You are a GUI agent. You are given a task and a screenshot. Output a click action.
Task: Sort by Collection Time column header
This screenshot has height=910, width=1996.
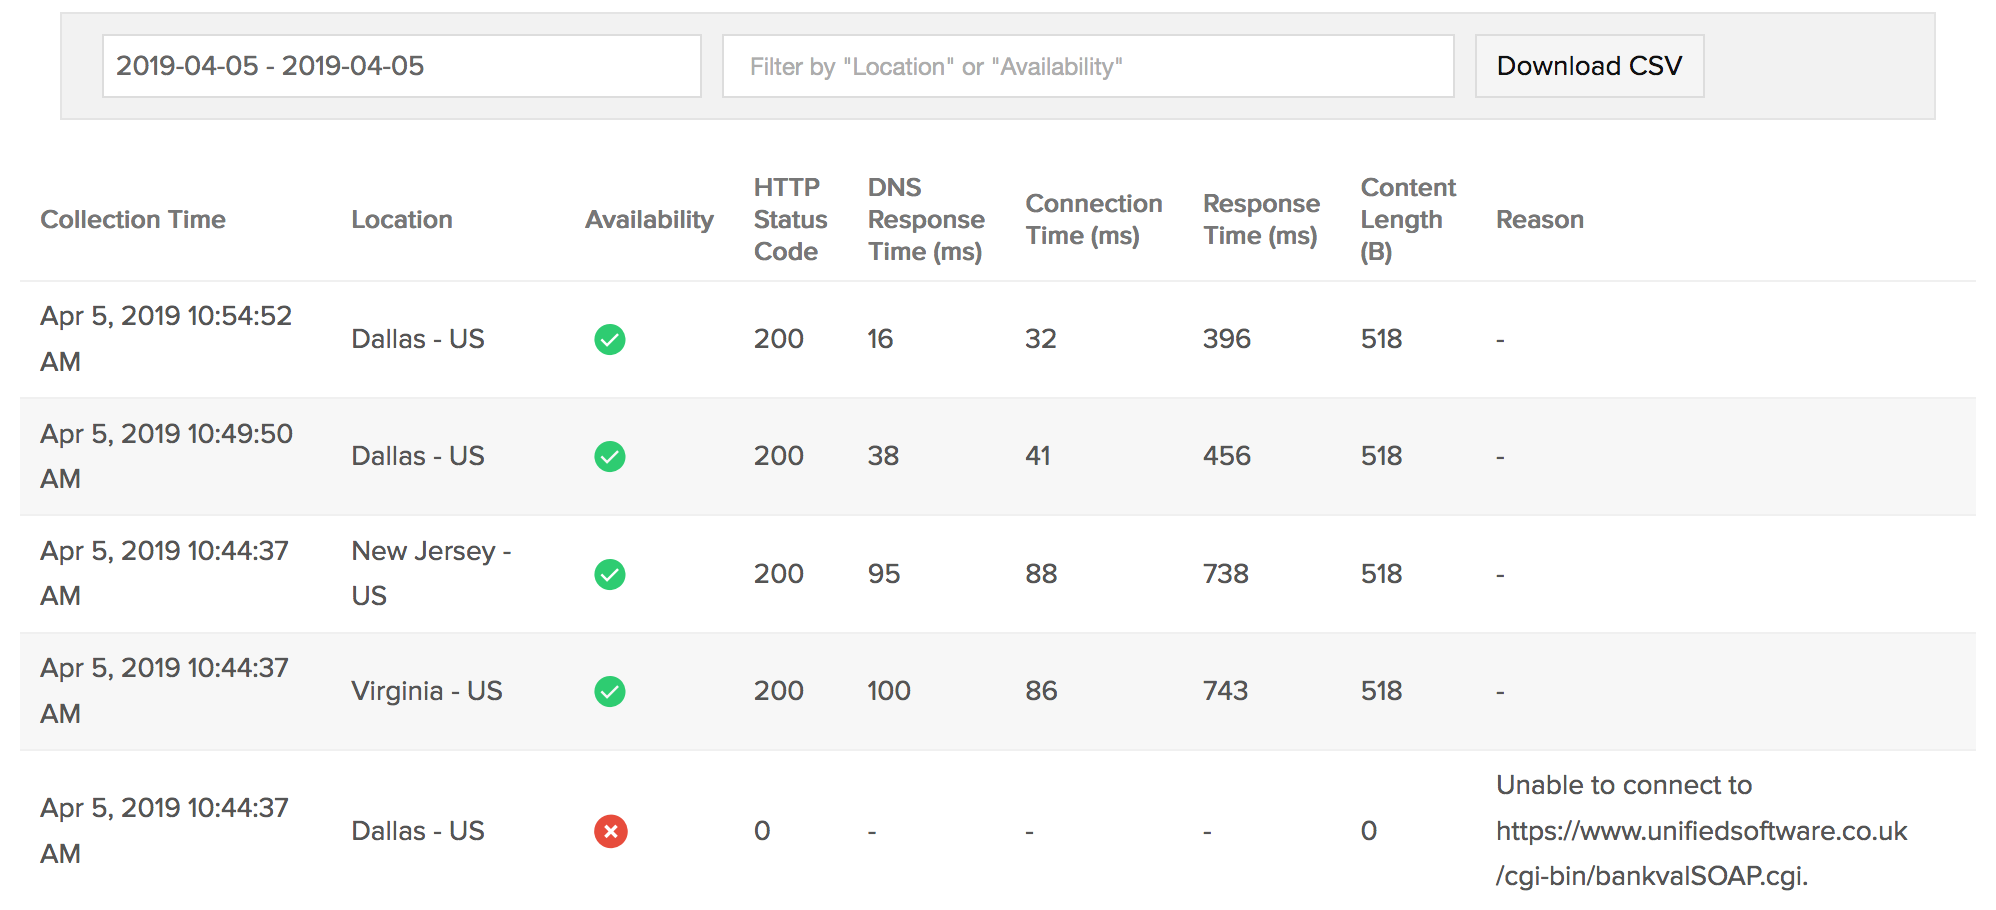click(133, 220)
